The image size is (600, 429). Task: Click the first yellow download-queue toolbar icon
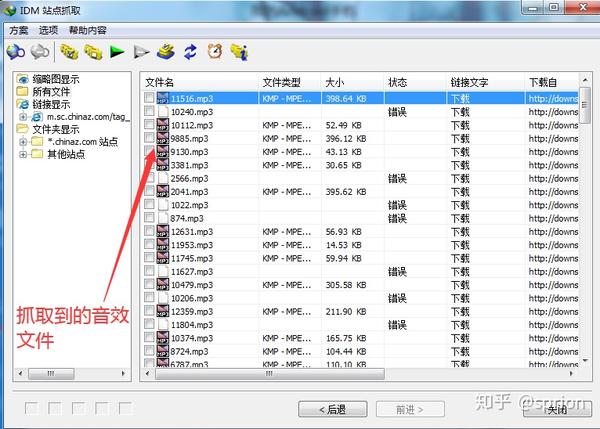pyautogui.click(x=69, y=52)
